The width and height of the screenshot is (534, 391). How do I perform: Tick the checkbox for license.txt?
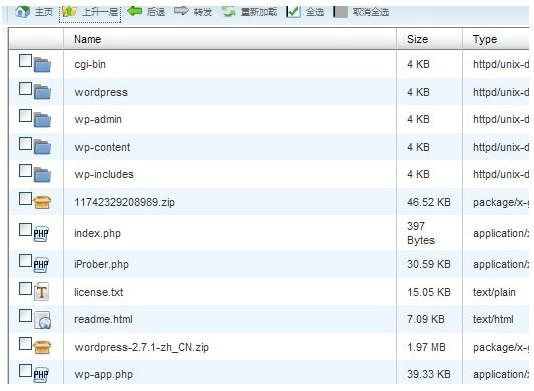click(x=26, y=288)
